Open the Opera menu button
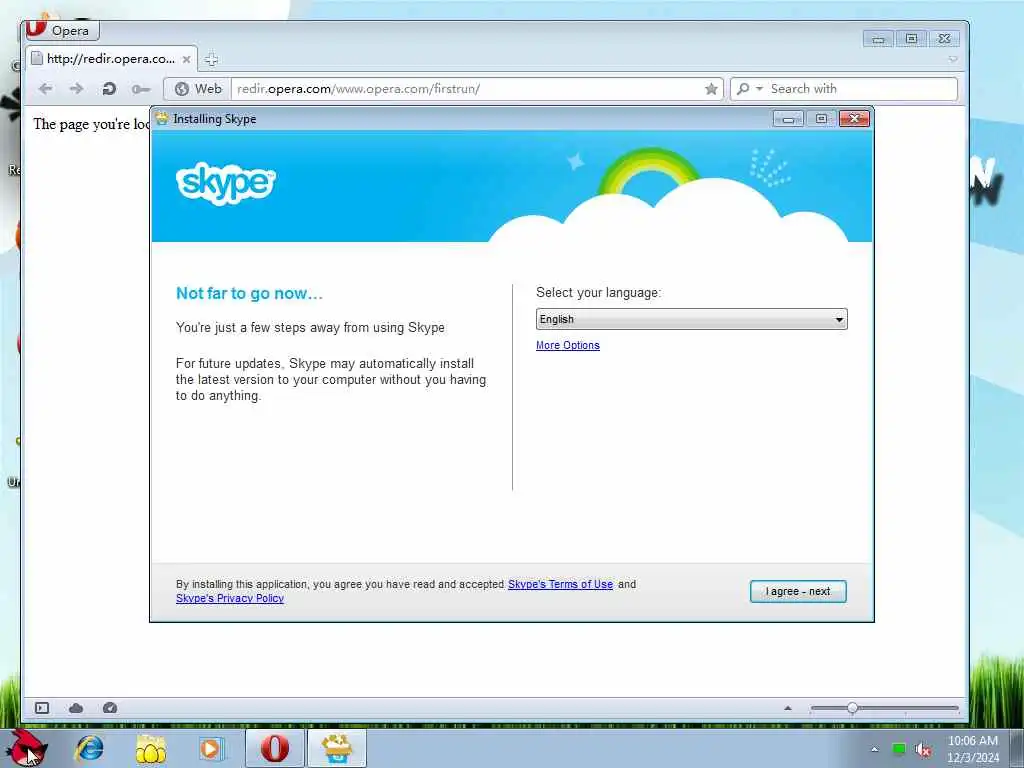Viewport: 1024px width, 768px height. (x=61, y=30)
